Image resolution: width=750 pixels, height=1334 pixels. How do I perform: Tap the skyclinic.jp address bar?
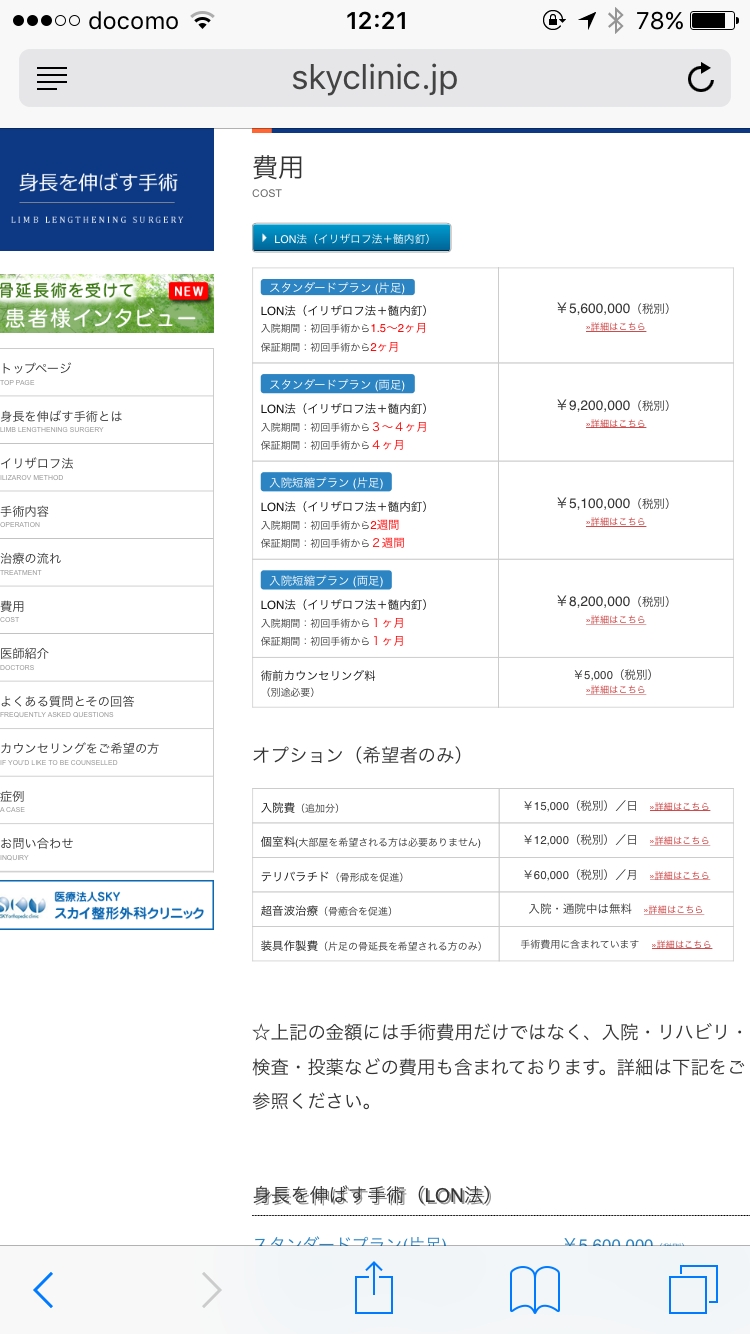coord(374,78)
